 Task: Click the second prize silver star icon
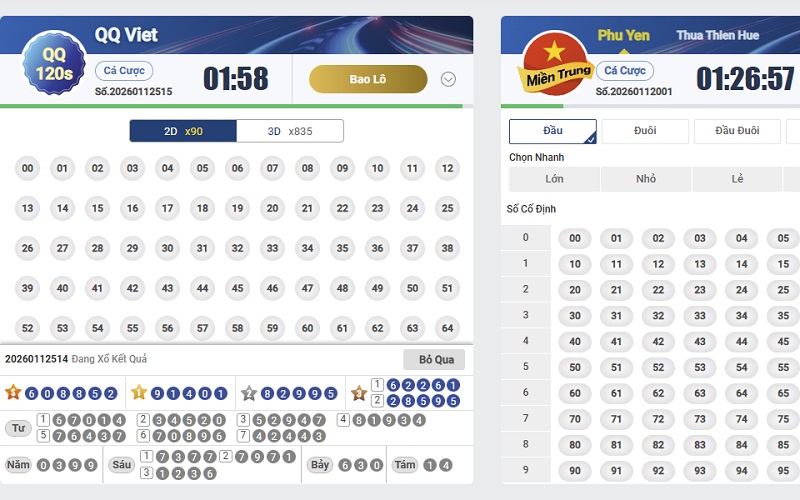(249, 393)
